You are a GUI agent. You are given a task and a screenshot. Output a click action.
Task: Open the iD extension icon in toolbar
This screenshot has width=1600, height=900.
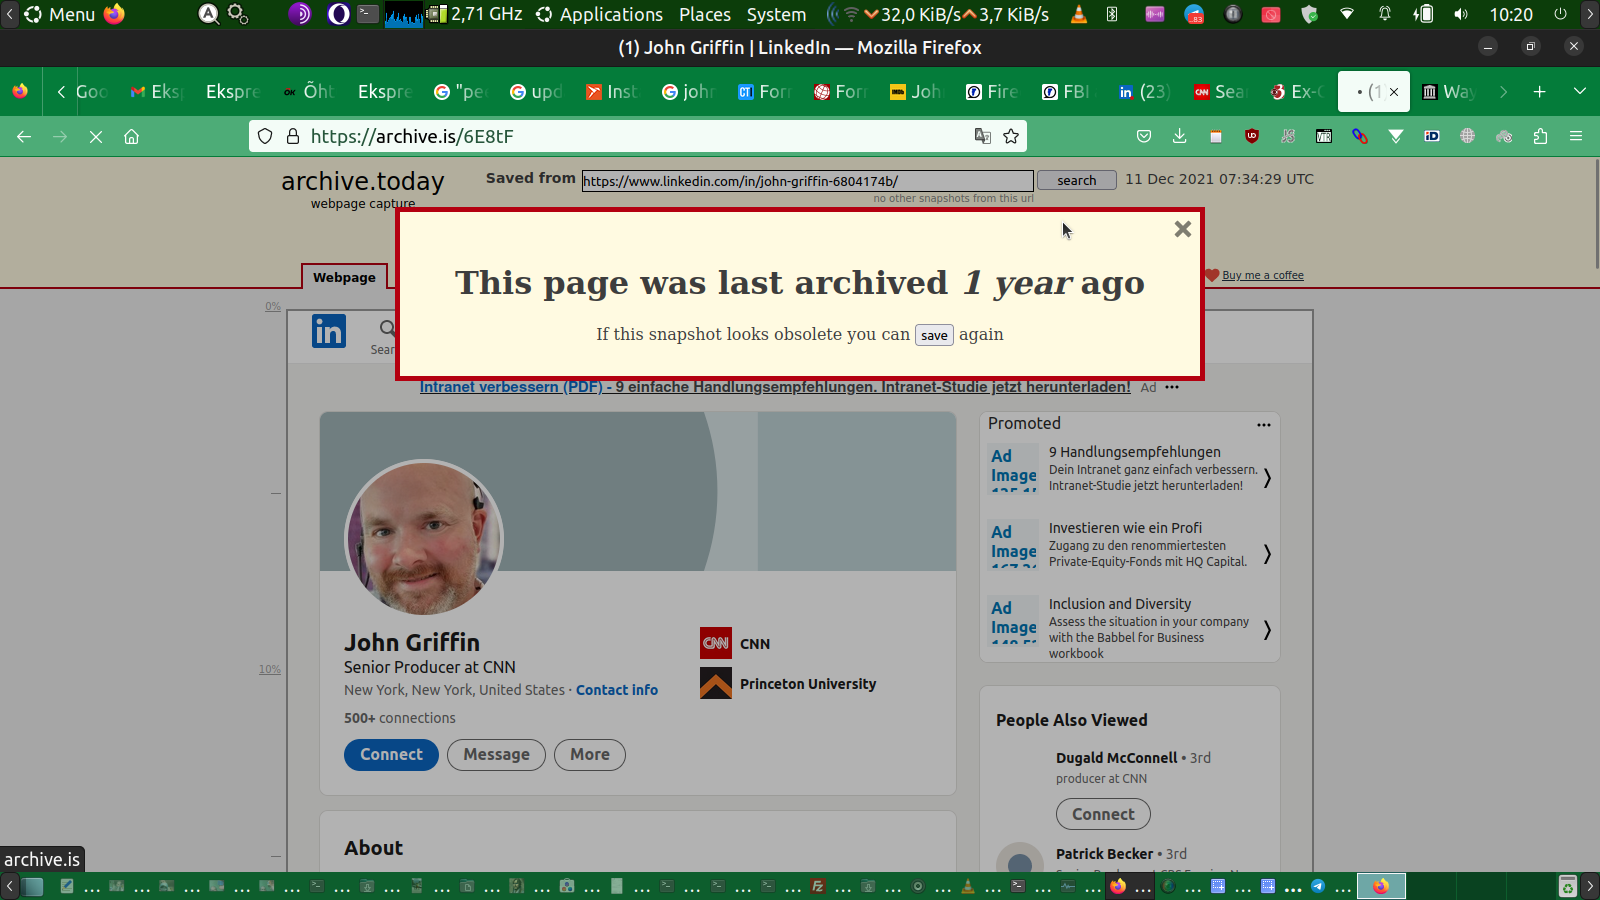pos(1432,136)
